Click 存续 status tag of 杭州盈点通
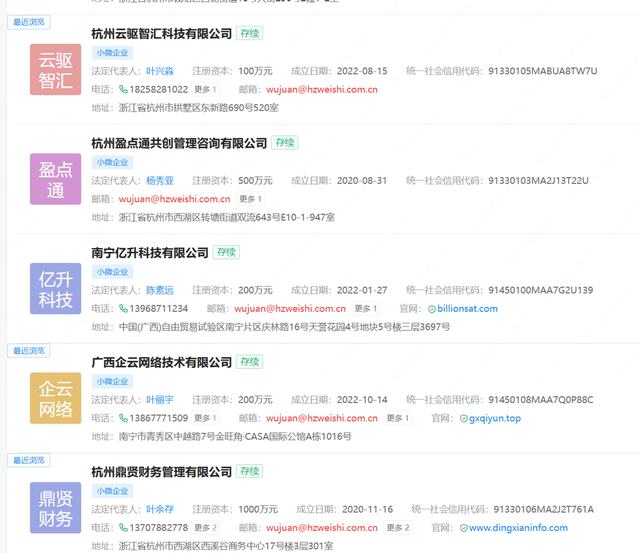640x553 pixels. tap(284, 143)
